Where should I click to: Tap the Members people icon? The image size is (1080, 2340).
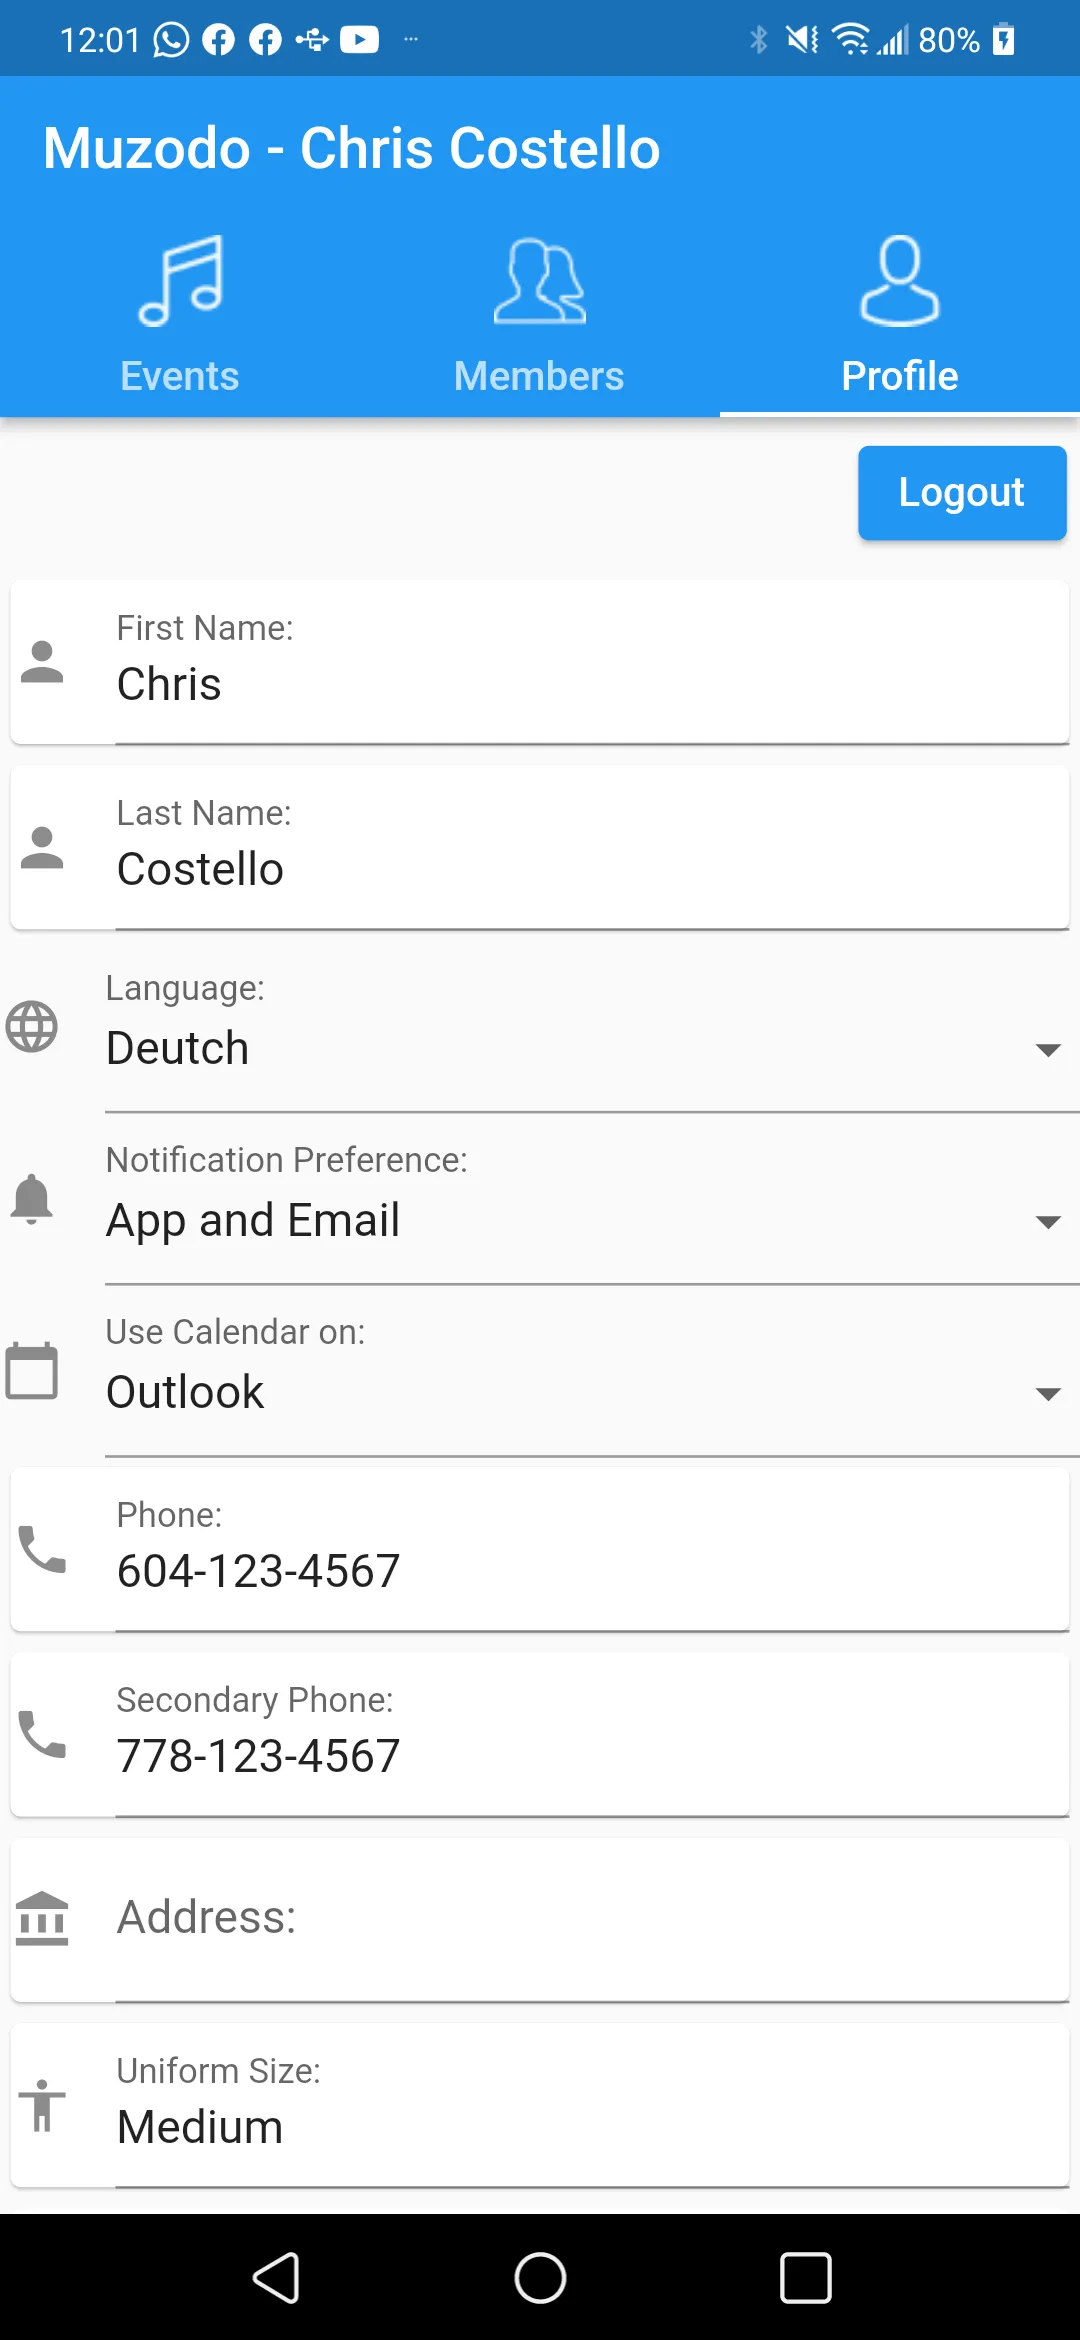tap(539, 280)
